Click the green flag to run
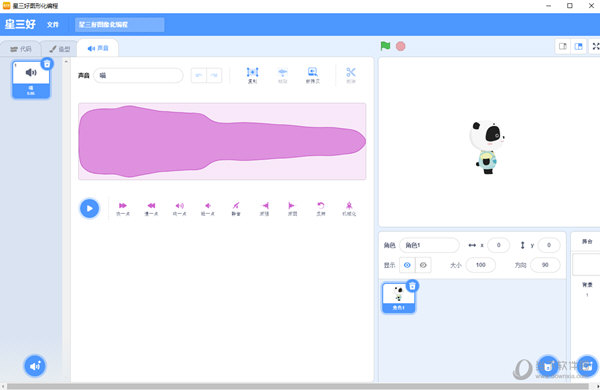 pyautogui.click(x=385, y=46)
